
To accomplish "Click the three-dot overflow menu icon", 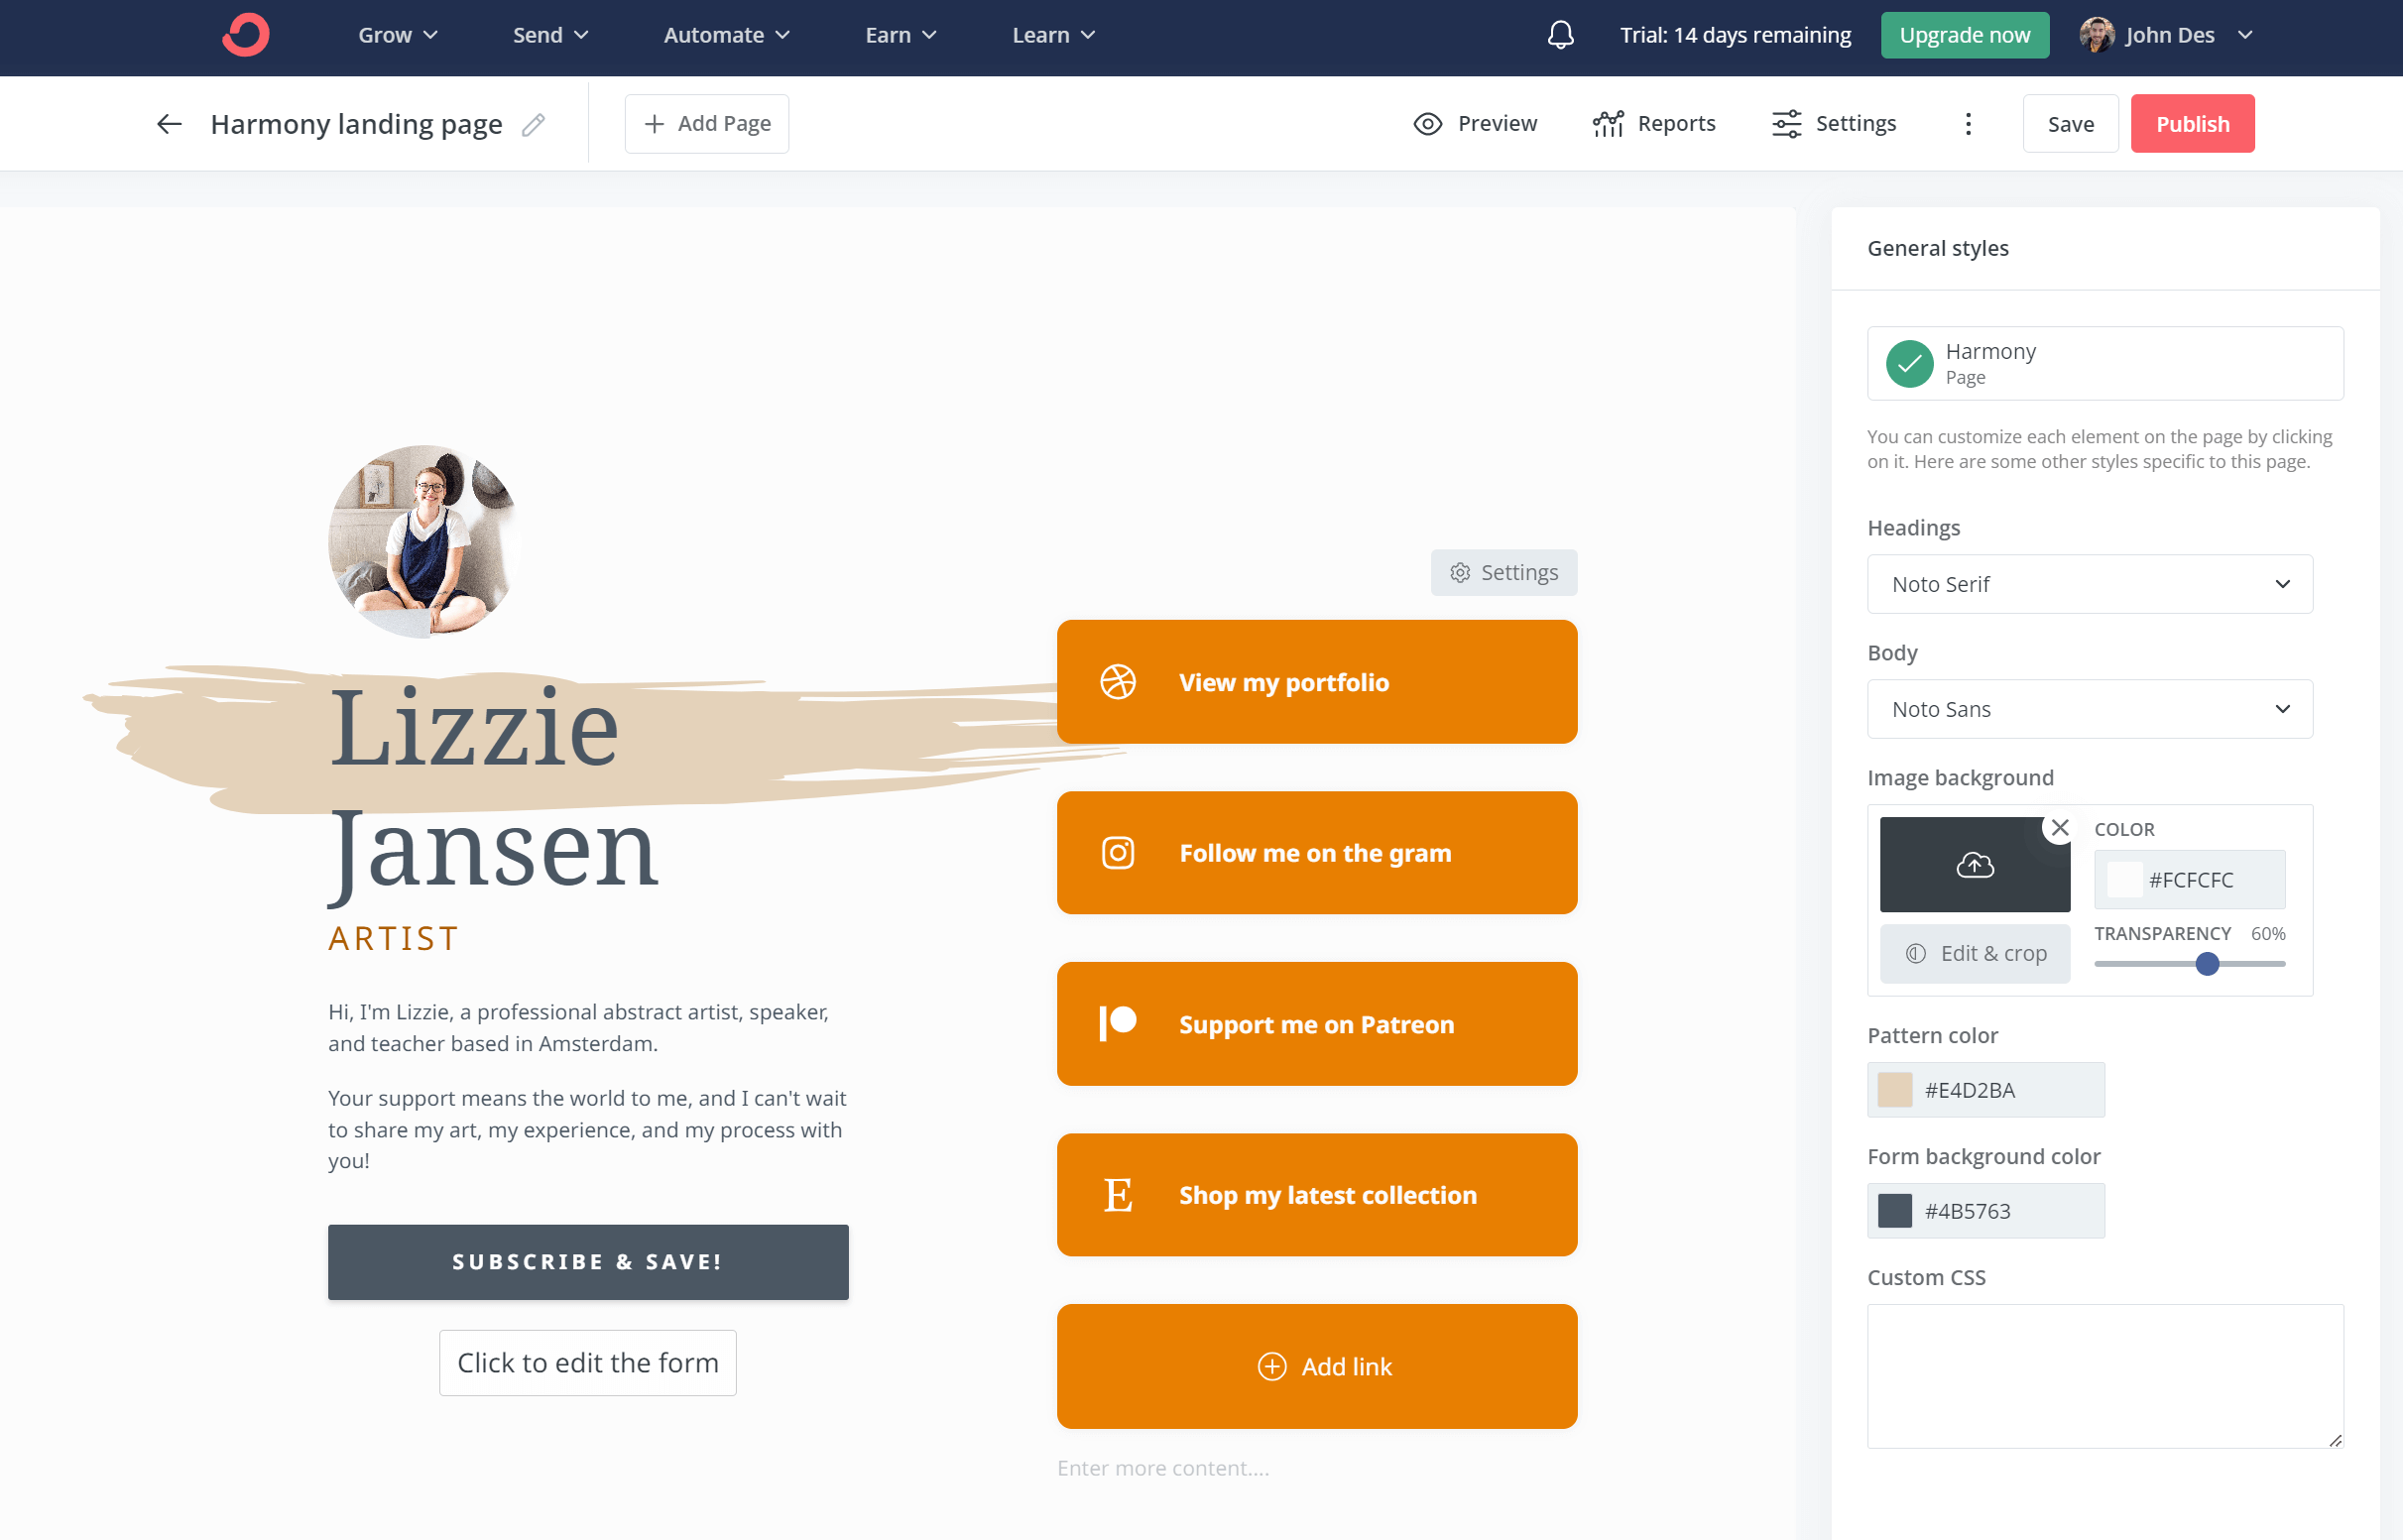I will click(1967, 123).
